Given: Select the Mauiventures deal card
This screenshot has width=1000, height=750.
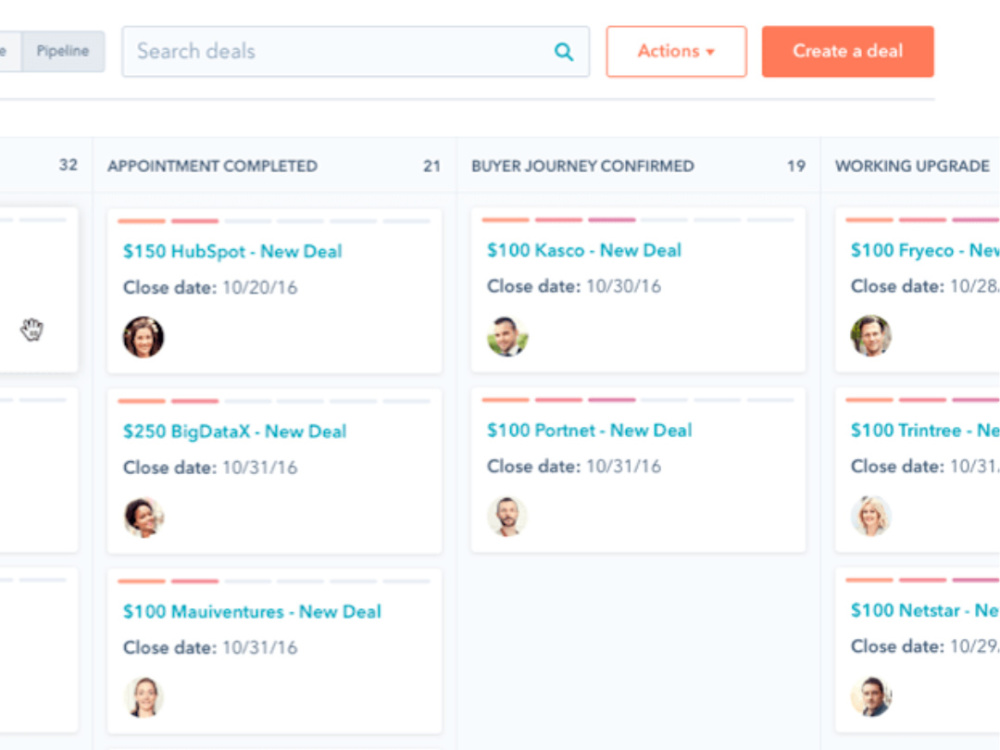Looking at the screenshot, I should pos(274,651).
